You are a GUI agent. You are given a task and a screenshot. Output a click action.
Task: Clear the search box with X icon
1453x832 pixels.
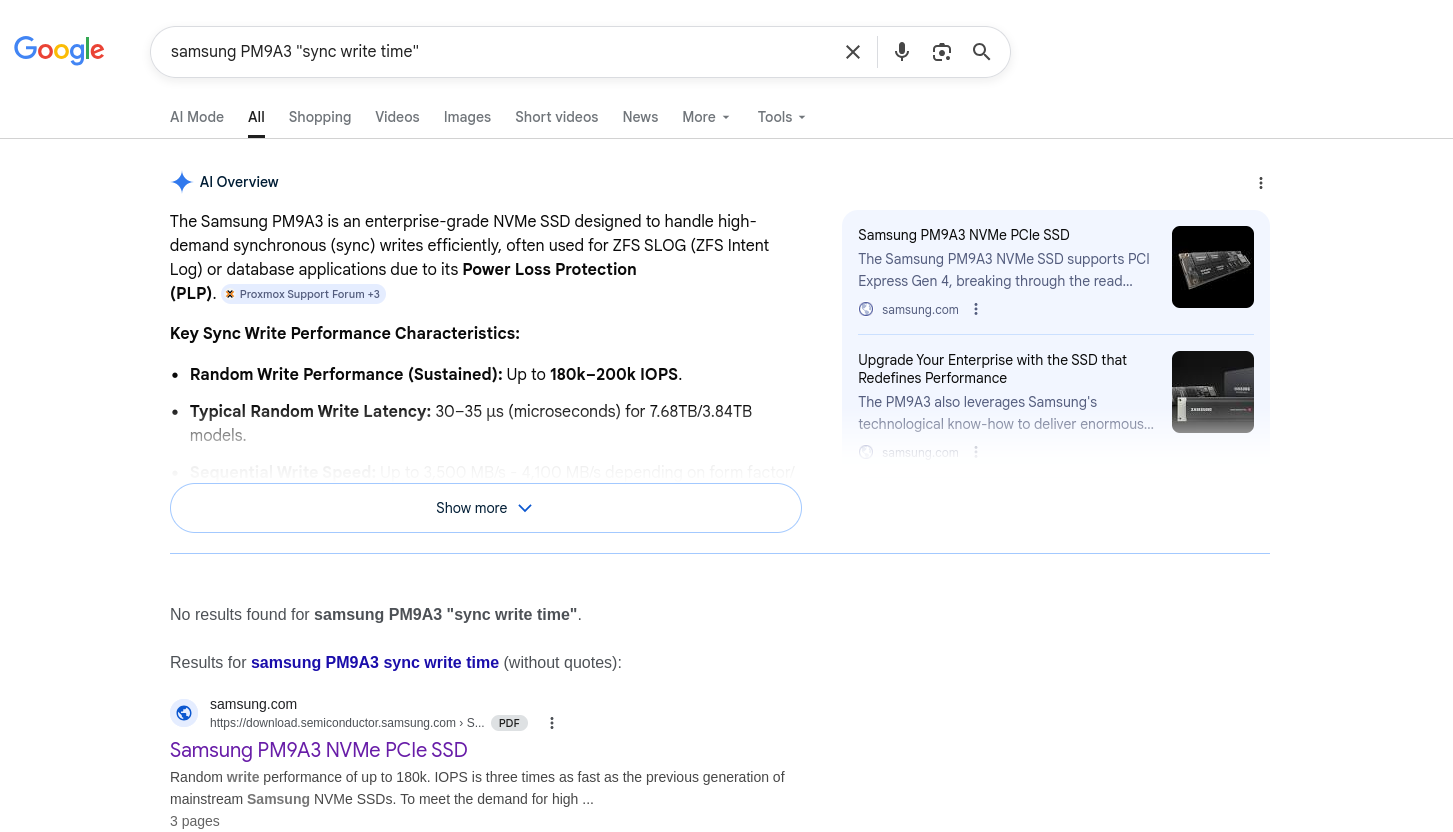click(x=852, y=52)
